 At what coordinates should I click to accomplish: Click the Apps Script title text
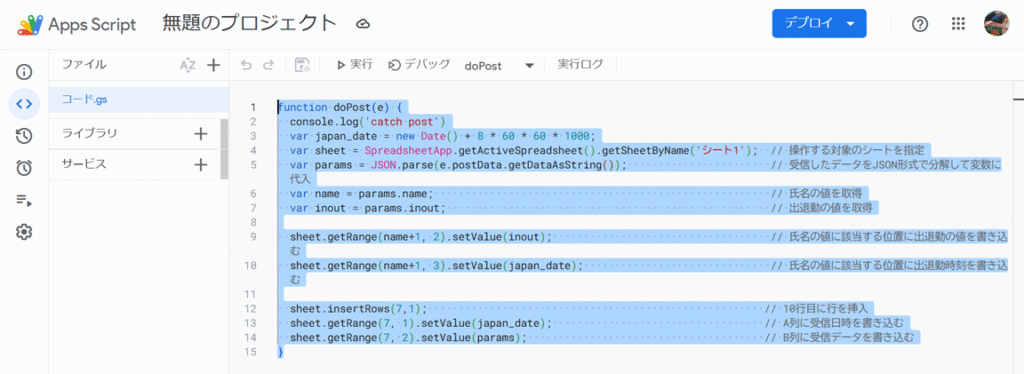(x=92, y=25)
